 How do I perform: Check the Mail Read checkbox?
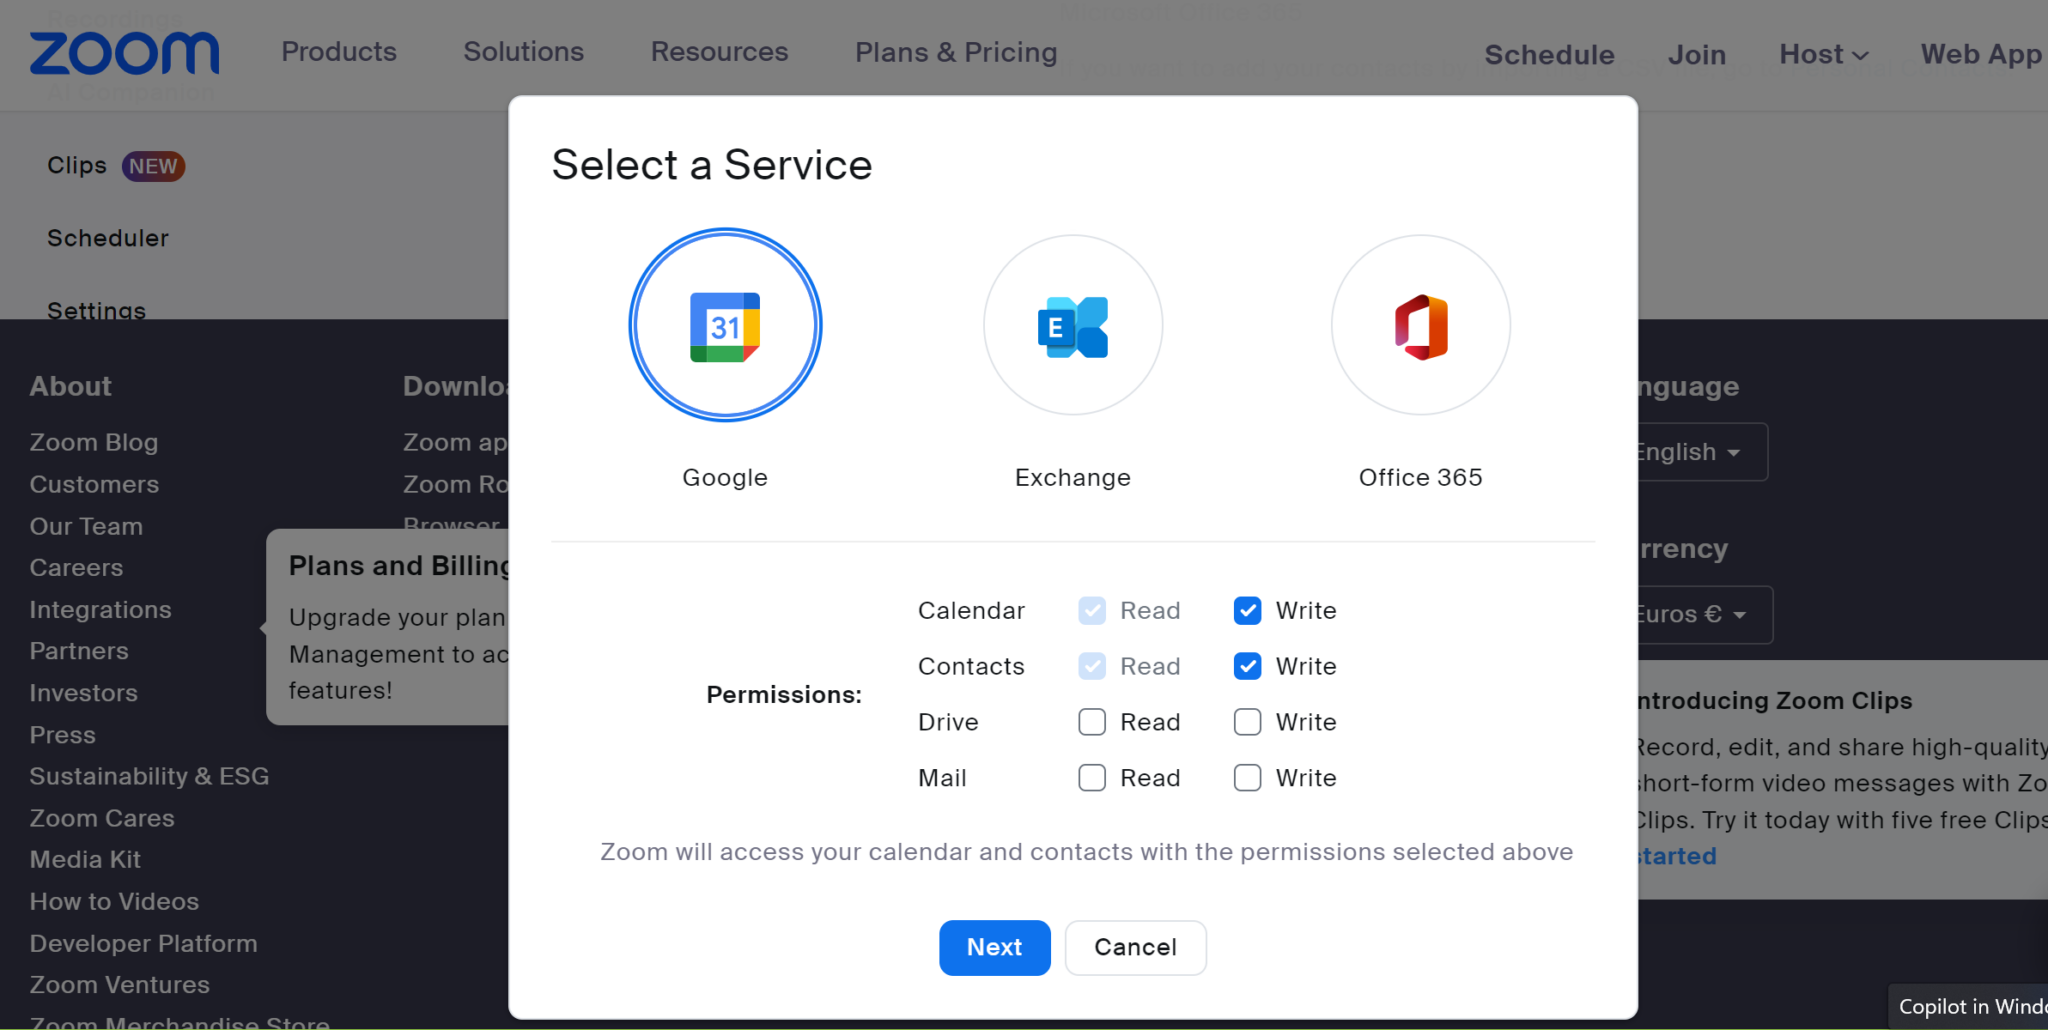1092,778
